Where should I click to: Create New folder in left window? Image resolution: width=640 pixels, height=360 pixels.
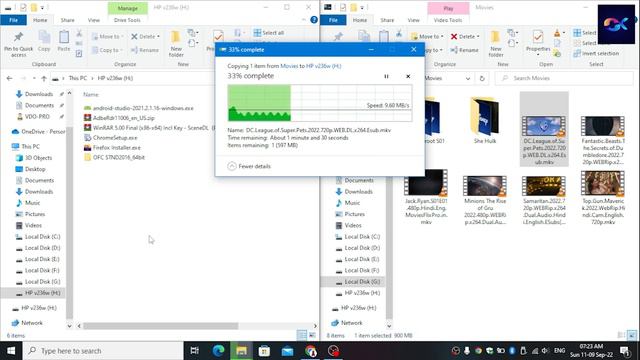click(176, 44)
